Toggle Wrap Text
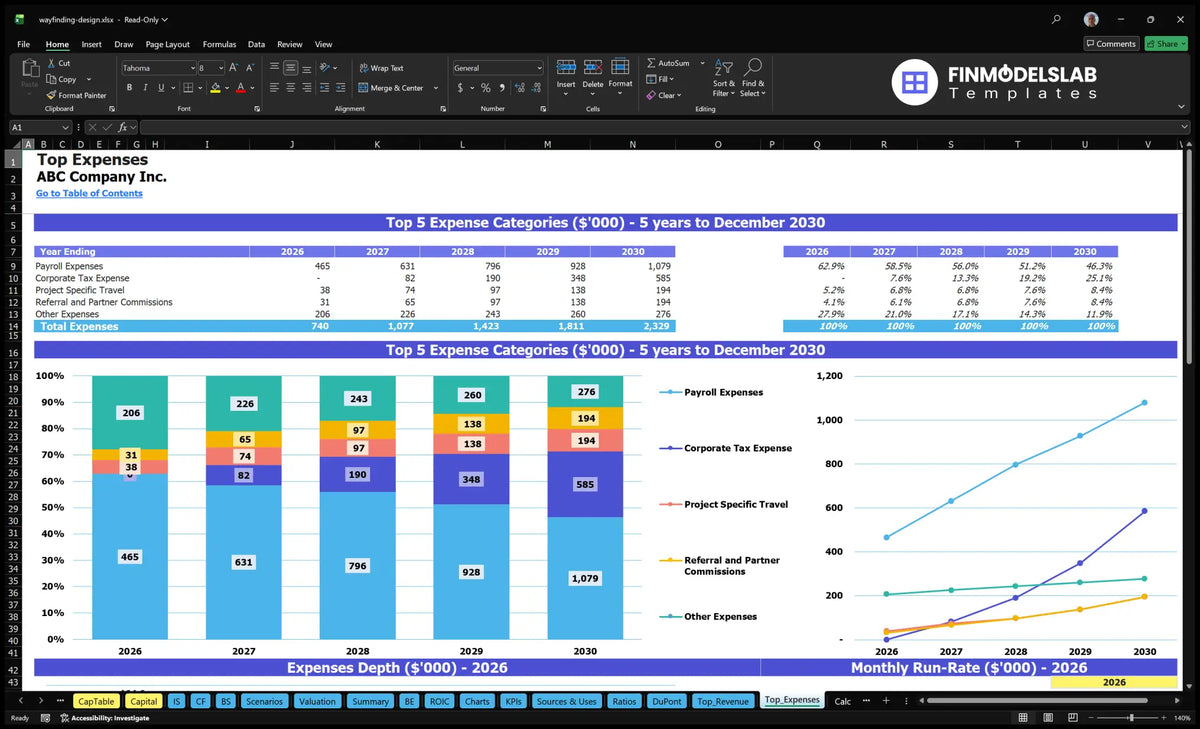The height and width of the screenshot is (729, 1200). (381, 68)
